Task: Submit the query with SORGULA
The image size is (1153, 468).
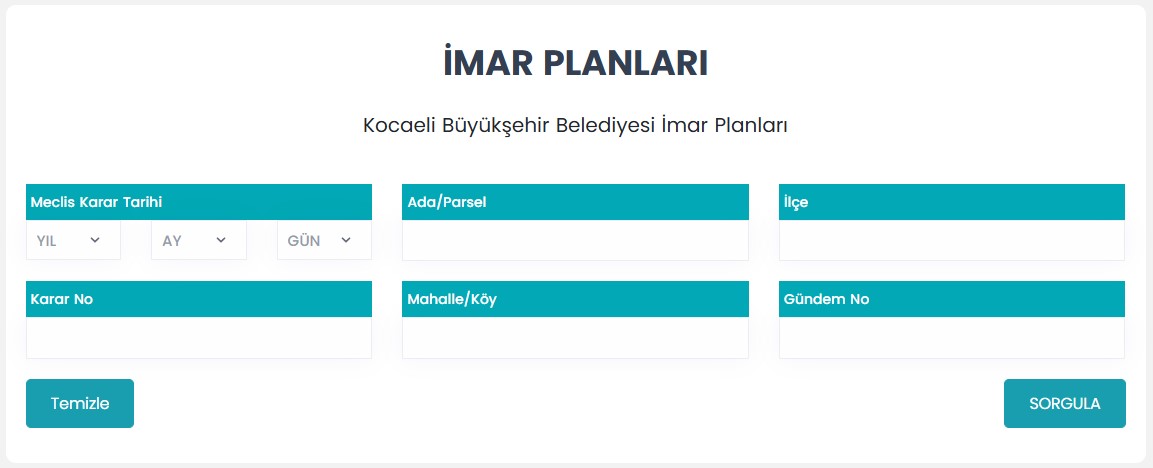Action: (1064, 404)
